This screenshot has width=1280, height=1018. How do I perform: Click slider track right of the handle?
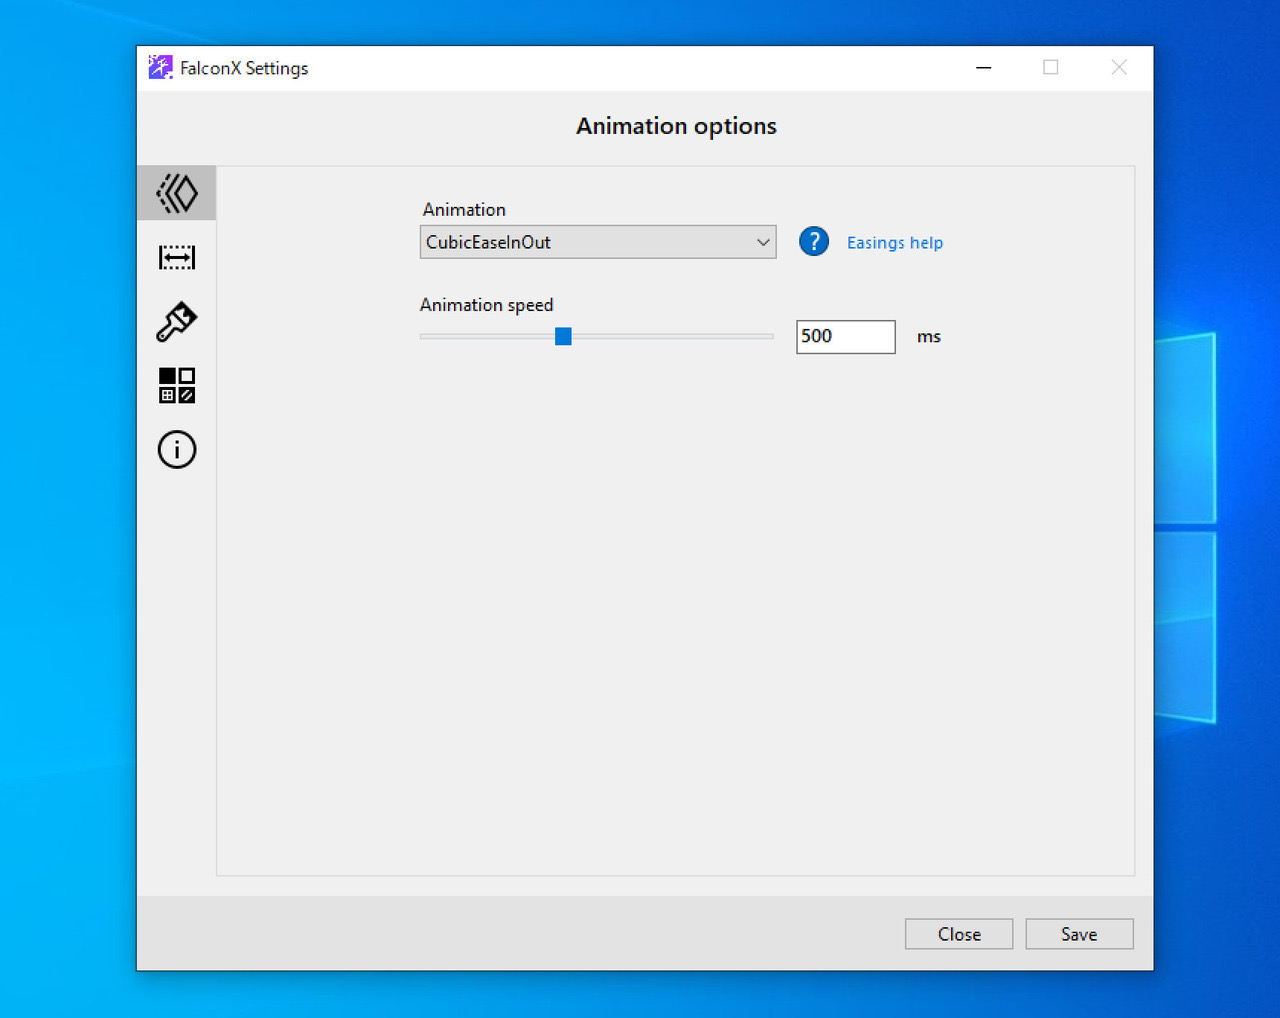(670, 337)
